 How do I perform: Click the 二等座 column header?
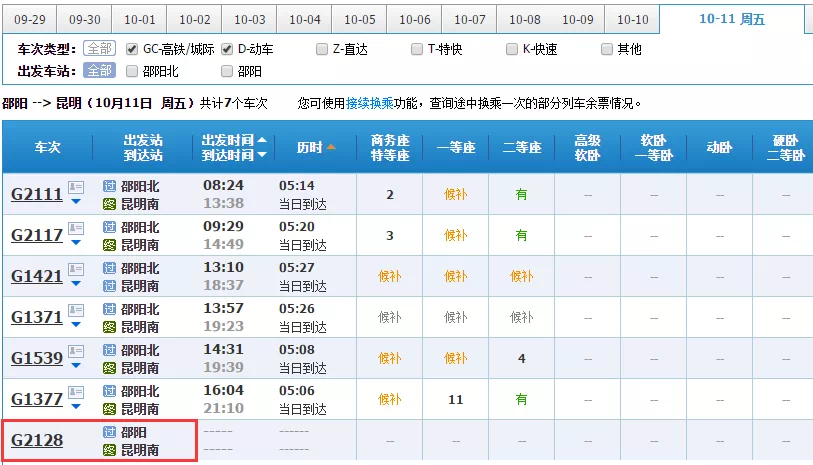pos(522,147)
